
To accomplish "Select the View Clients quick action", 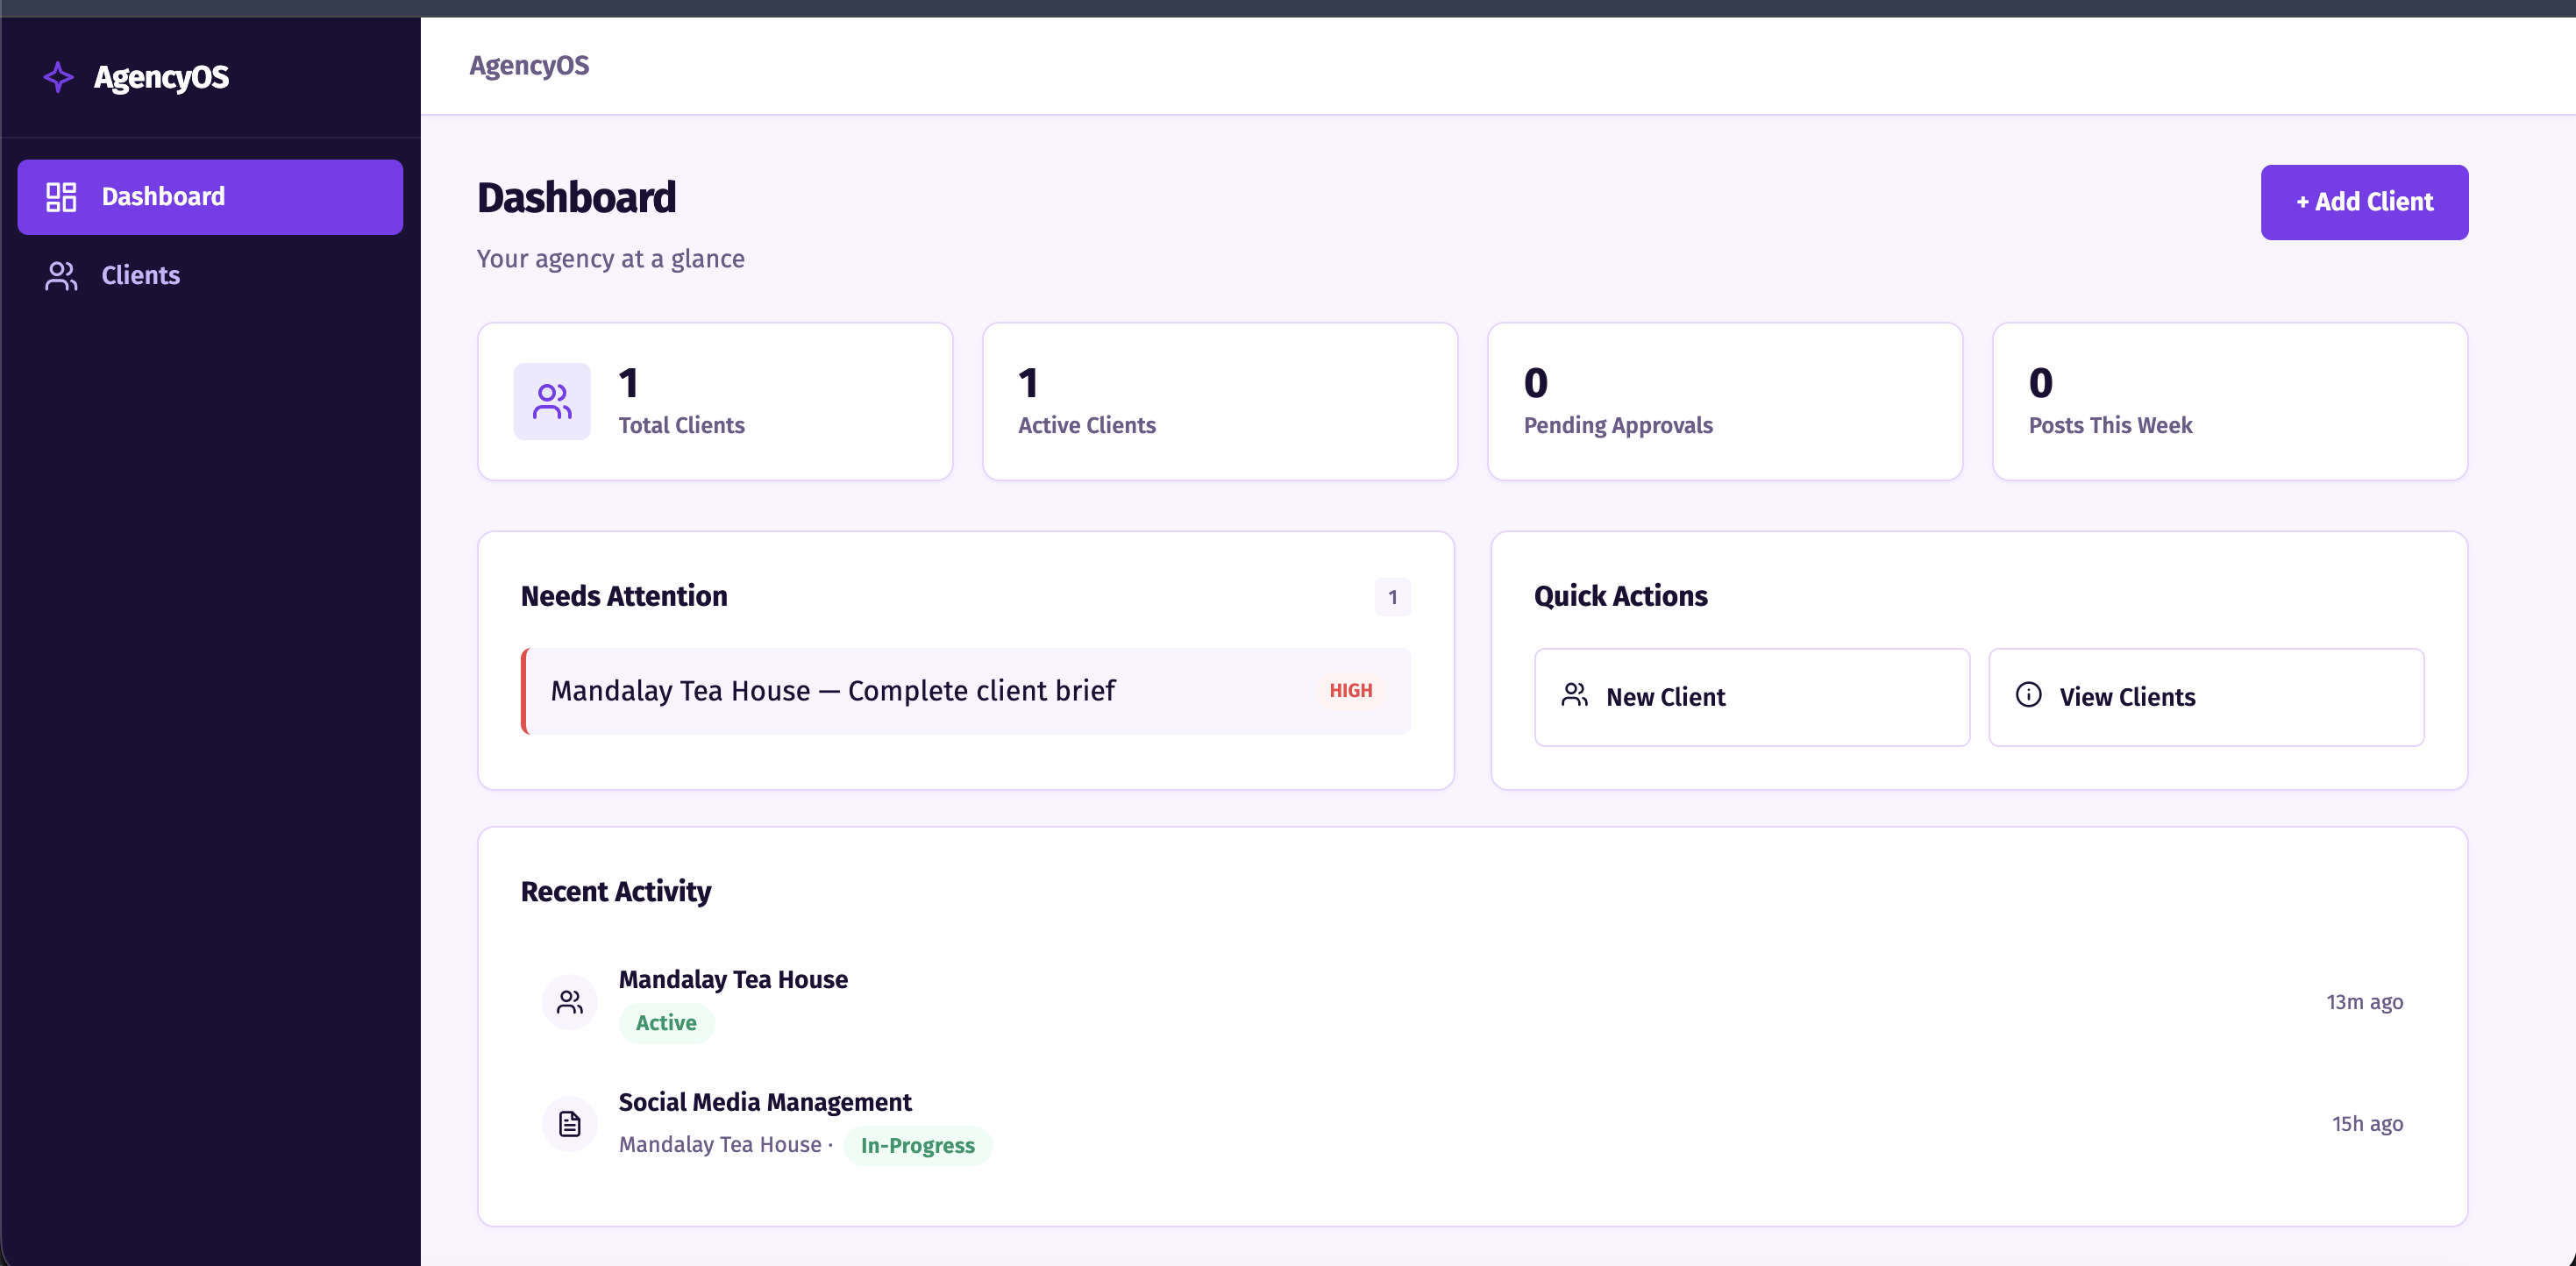I will click(2206, 697).
